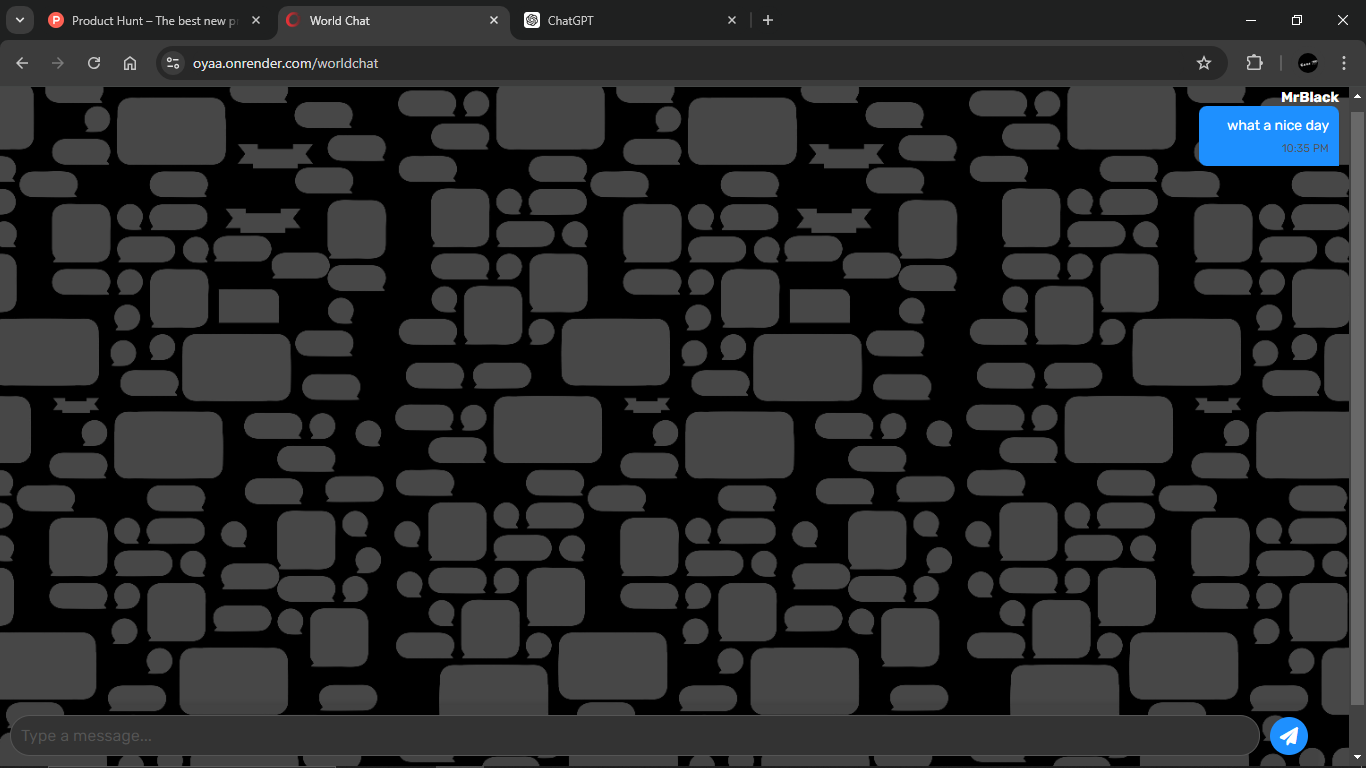
Task: Click the 10:35 PM message timestamp
Action: (1305, 148)
